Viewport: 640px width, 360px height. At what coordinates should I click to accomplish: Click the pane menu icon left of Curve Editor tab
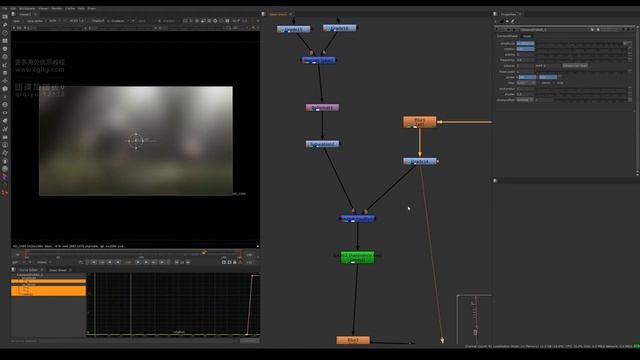[x=13, y=270]
